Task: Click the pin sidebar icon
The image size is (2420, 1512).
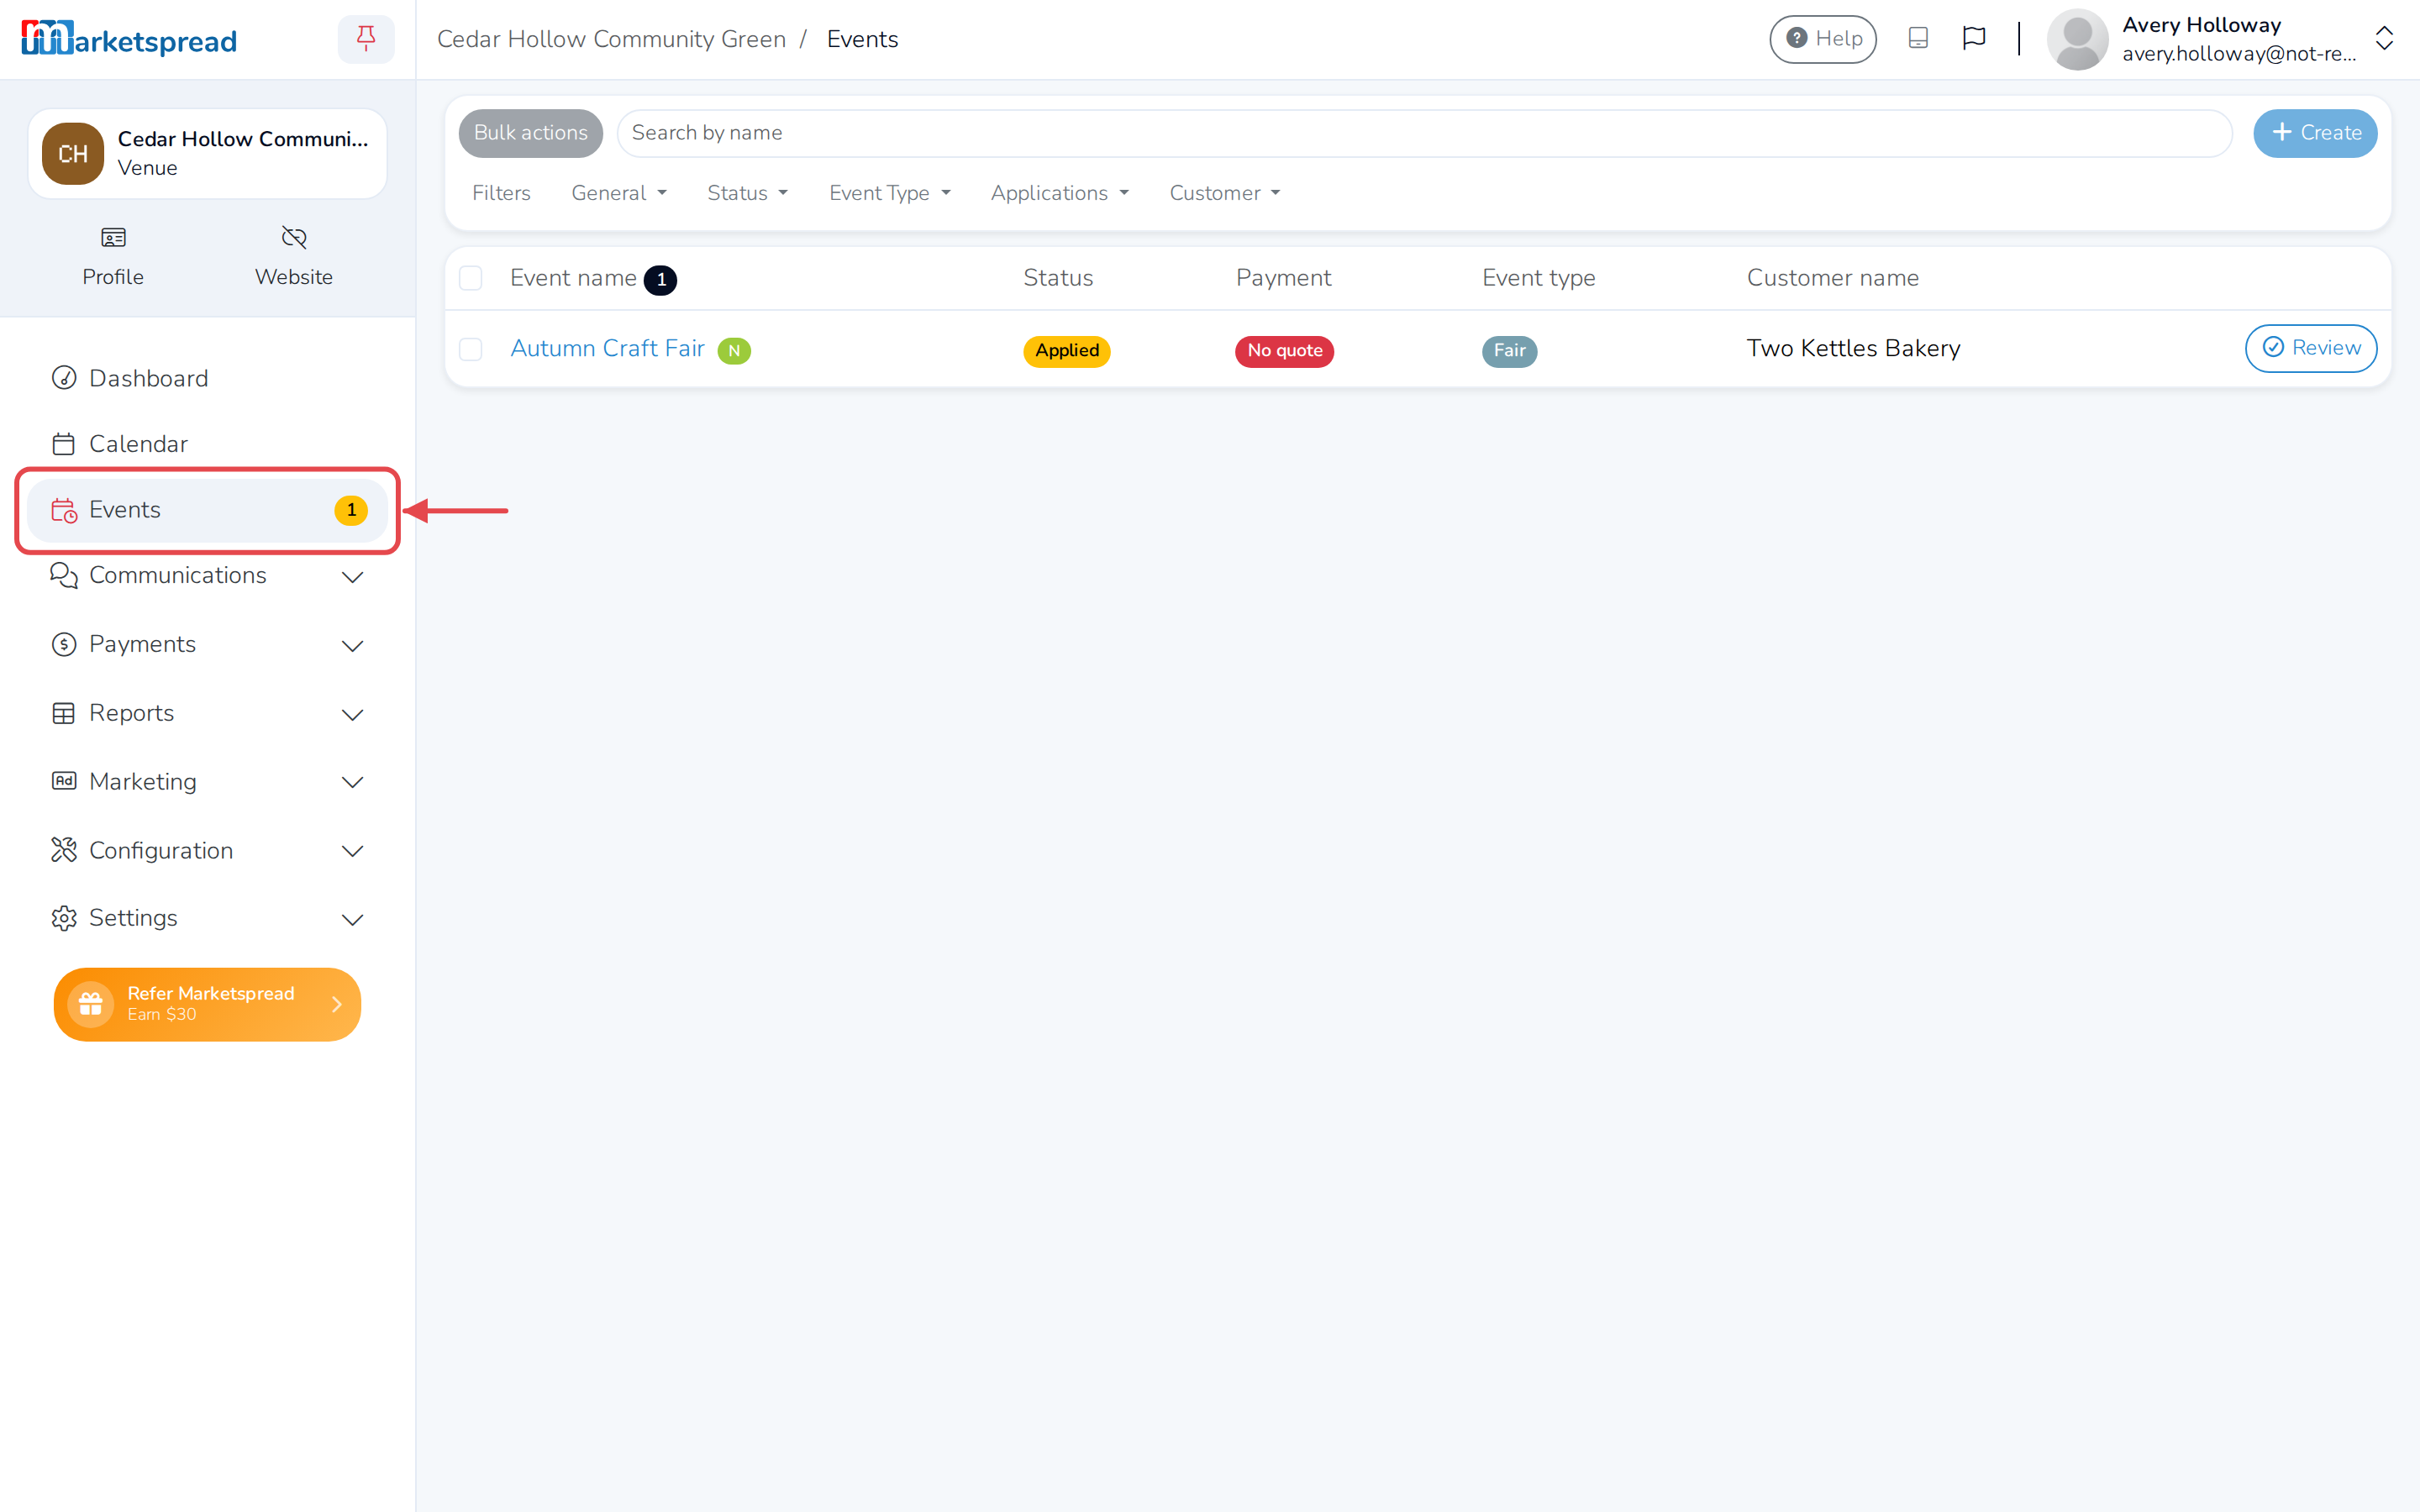Action: [366, 39]
